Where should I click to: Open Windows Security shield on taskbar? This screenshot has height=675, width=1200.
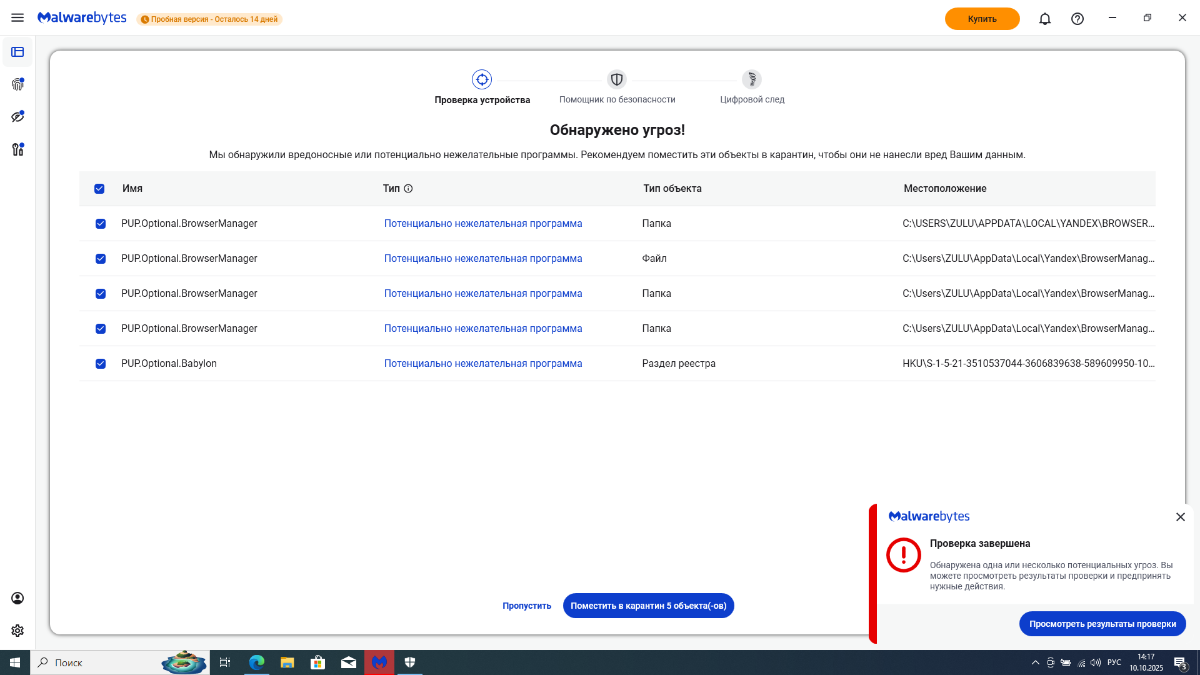410,662
